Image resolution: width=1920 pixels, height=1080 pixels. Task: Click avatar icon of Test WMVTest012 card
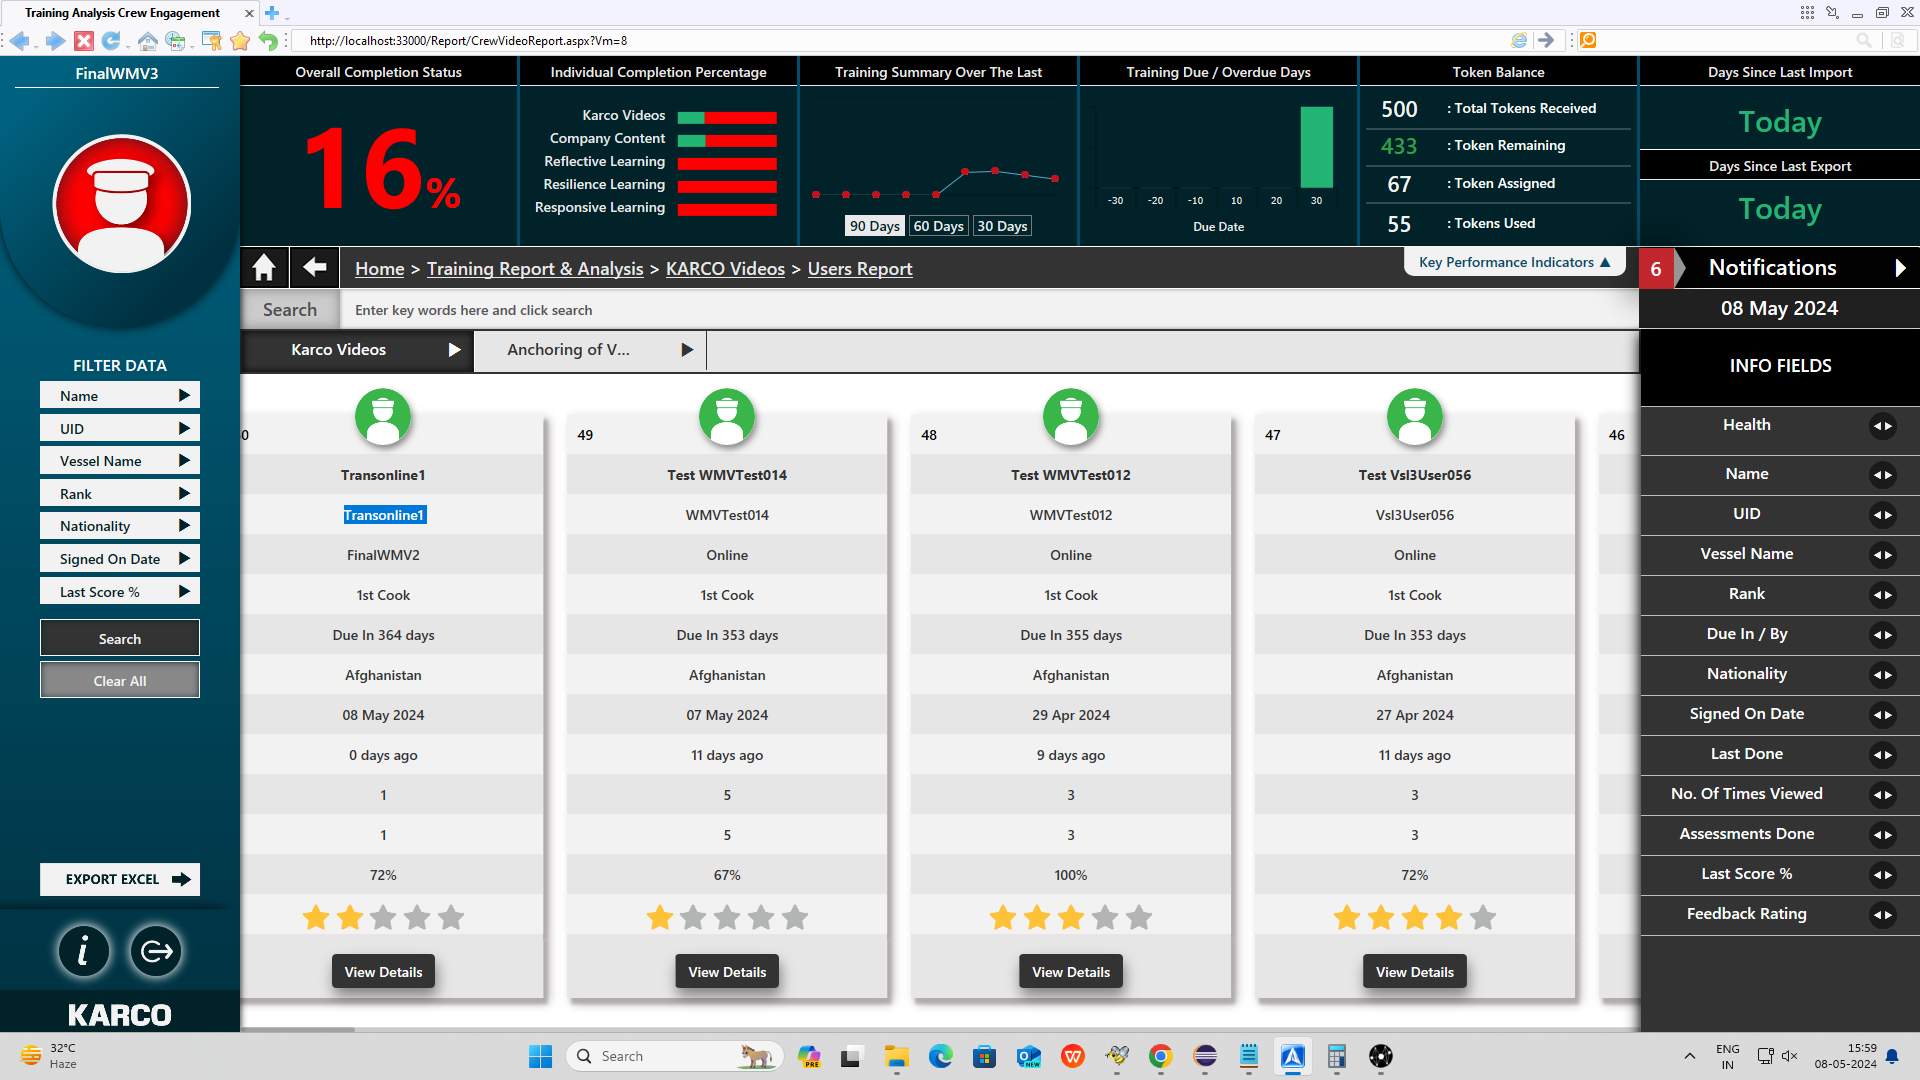[1071, 416]
